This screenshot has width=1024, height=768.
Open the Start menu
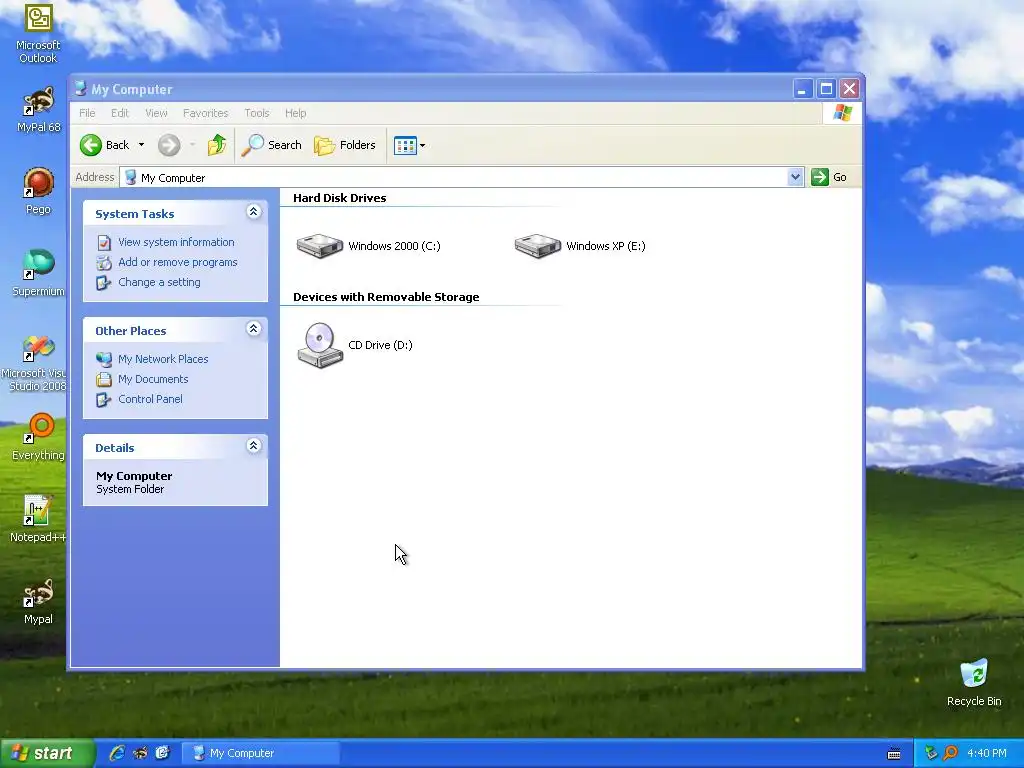(x=47, y=753)
